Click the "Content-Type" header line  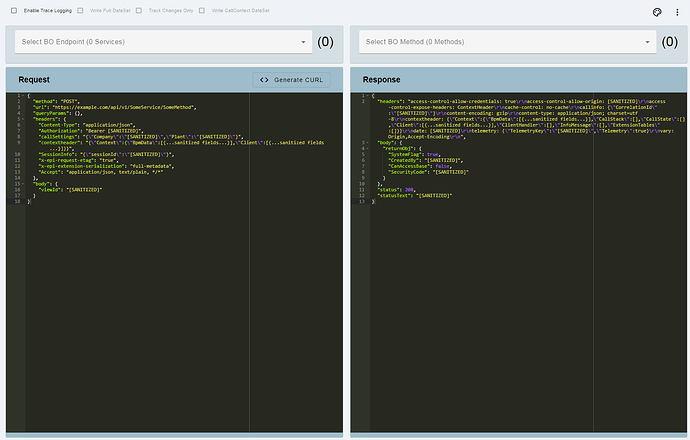click(x=87, y=125)
